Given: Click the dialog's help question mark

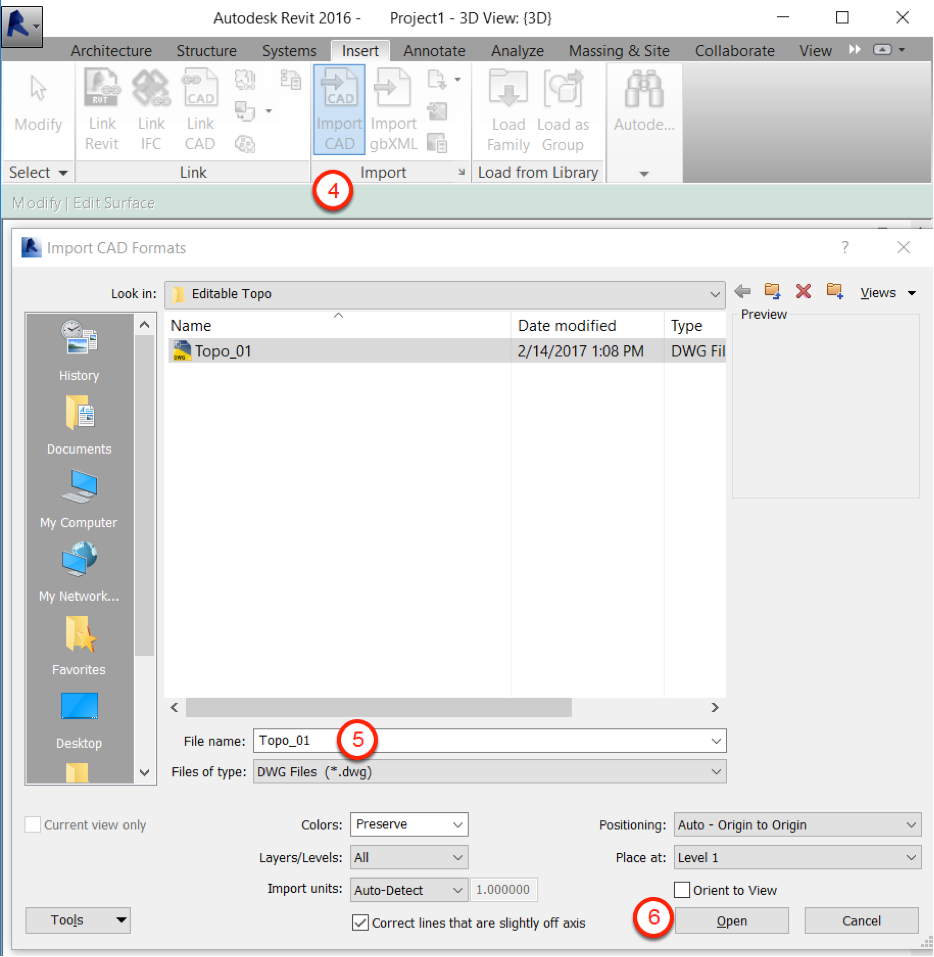Looking at the screenshot, I should 845,247.
